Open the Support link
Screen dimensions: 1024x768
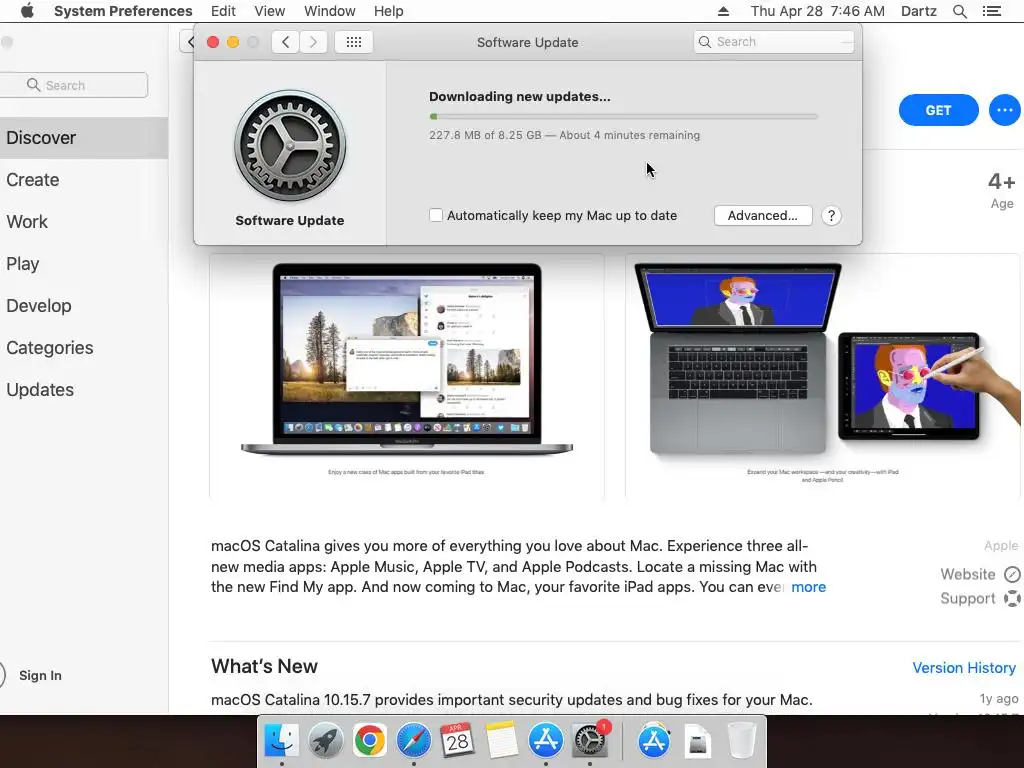pos(967,598)
